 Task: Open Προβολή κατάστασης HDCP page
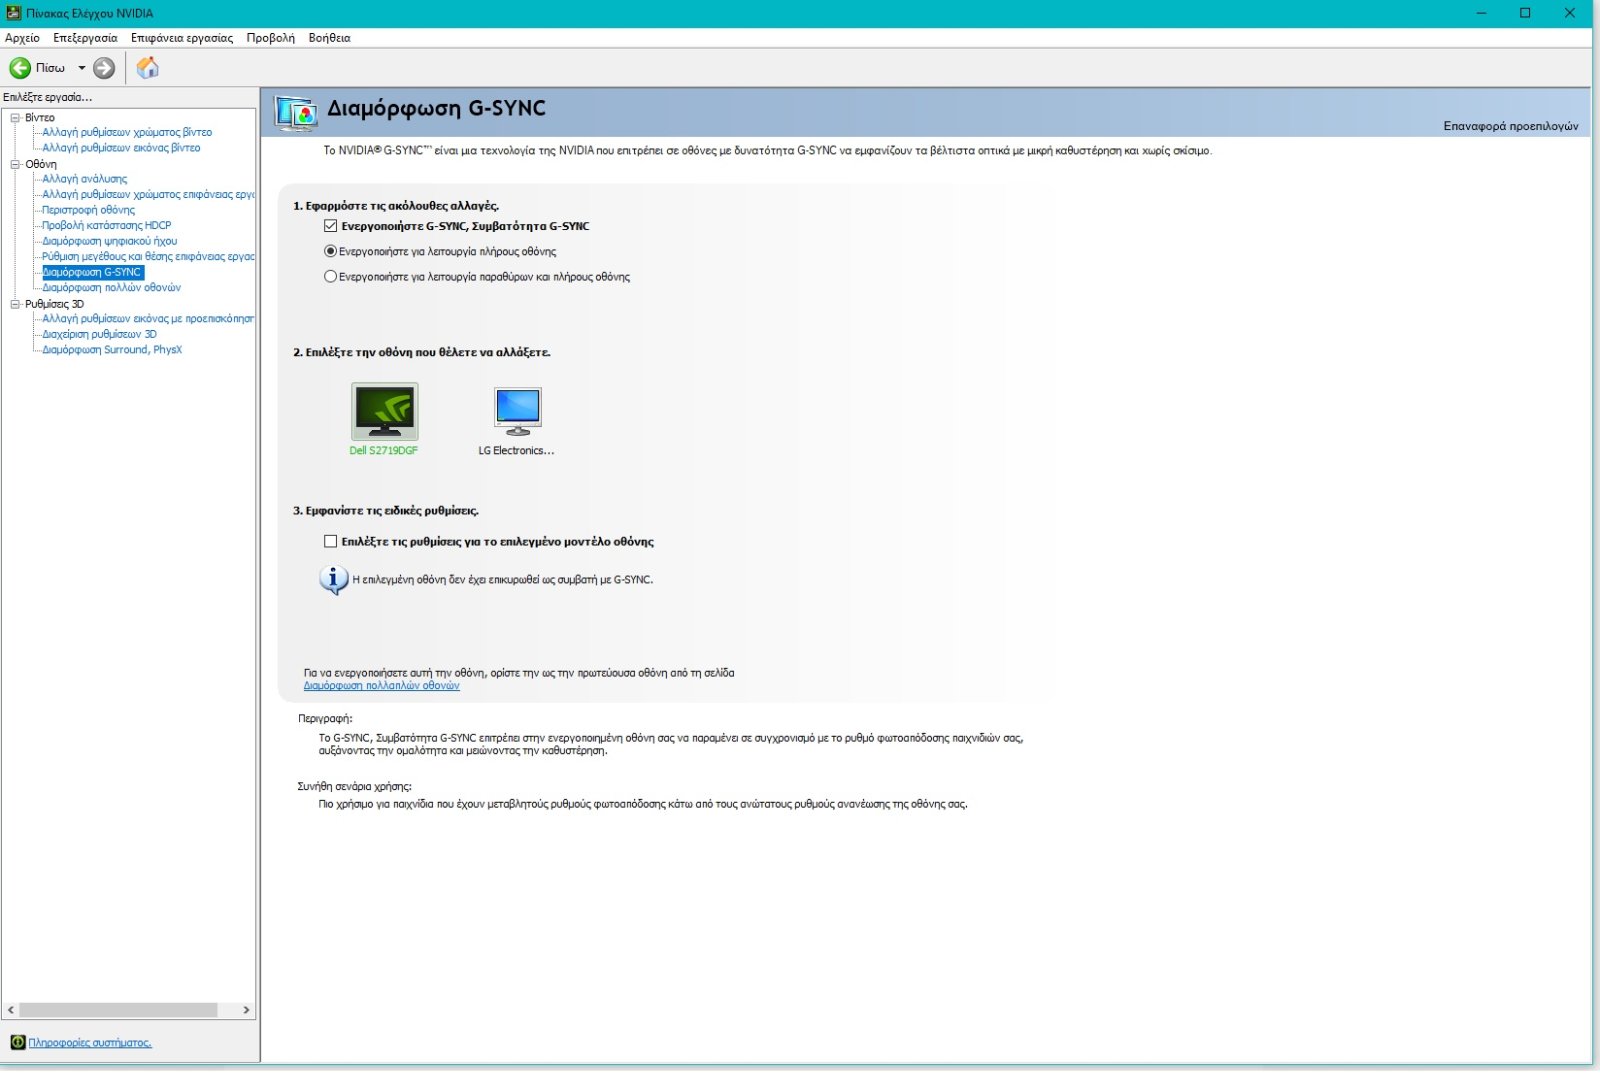pos(106,226)
